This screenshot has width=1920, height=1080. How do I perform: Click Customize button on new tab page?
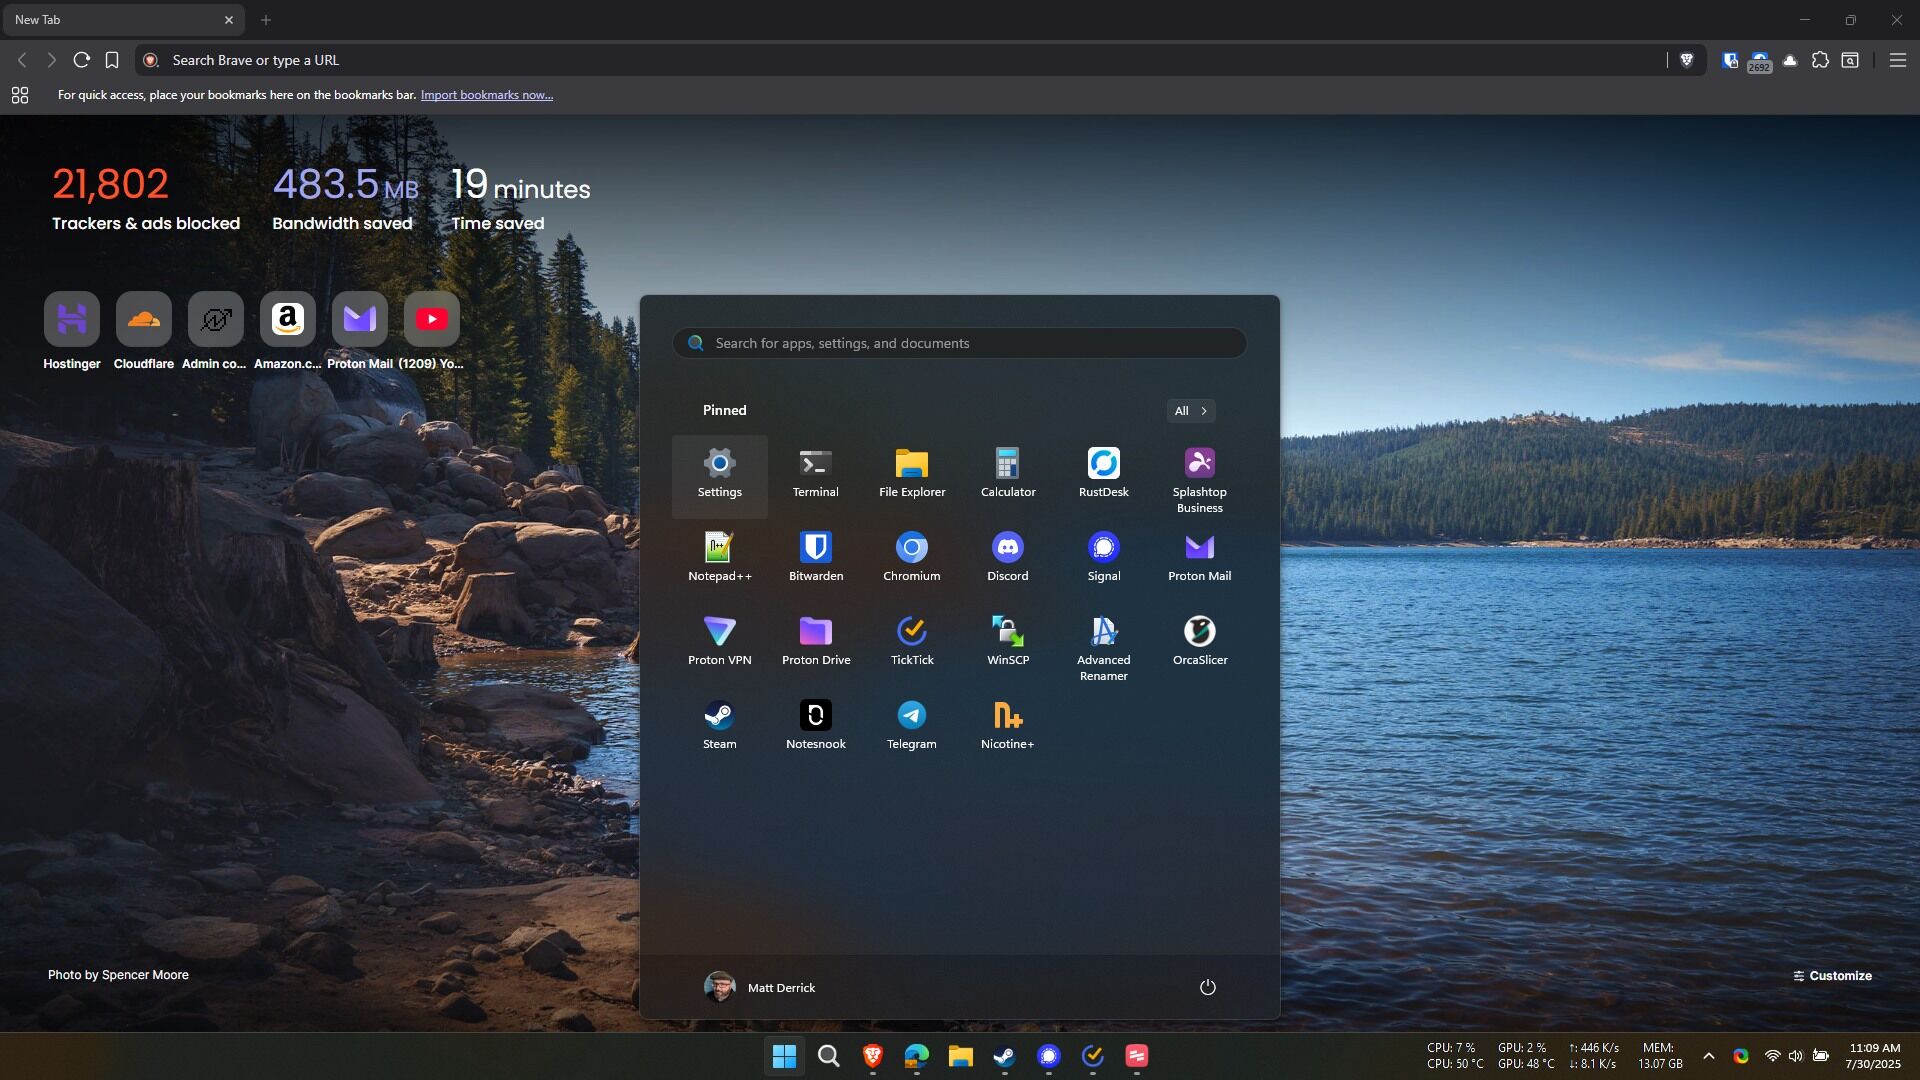pos(1832,976)
